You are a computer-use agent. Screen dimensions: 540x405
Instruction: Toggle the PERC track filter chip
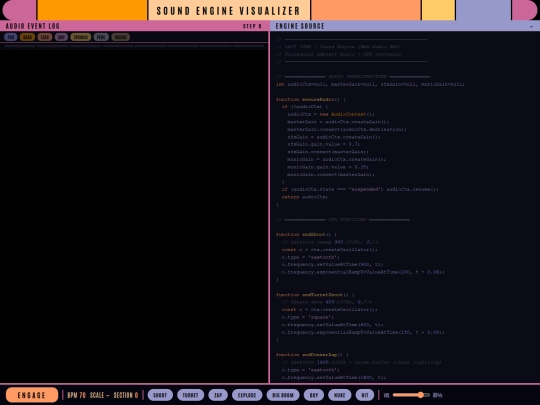click(x=101, y=37)
